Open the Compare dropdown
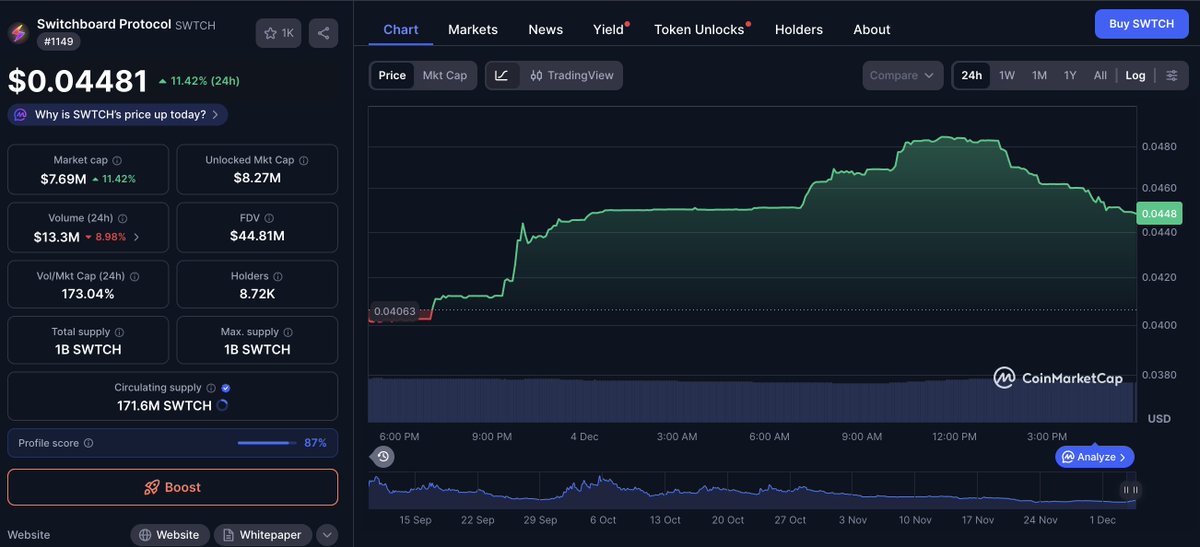Image resolution: width=1200 pixels, height=547 pixels. [x=902, y=75]
